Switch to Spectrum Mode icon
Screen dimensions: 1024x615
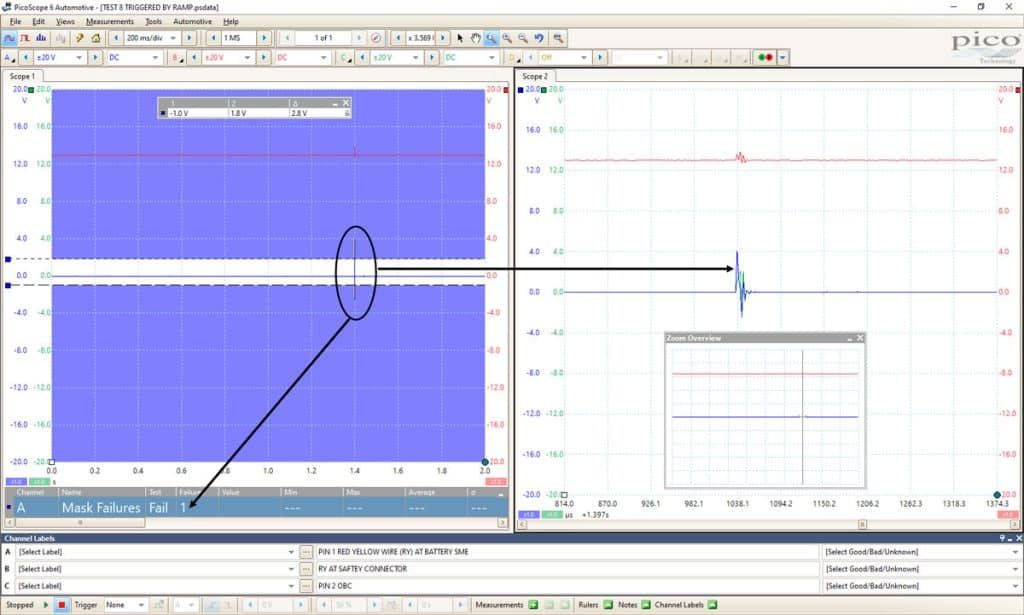coord(40,38)
